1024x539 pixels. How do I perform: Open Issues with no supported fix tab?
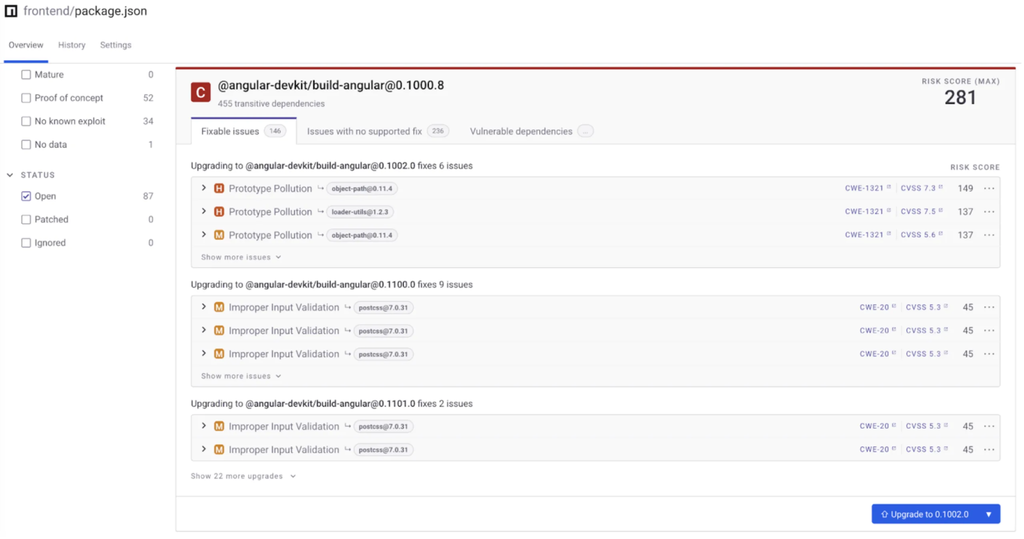pyautogui.click(x=378, y=131)
